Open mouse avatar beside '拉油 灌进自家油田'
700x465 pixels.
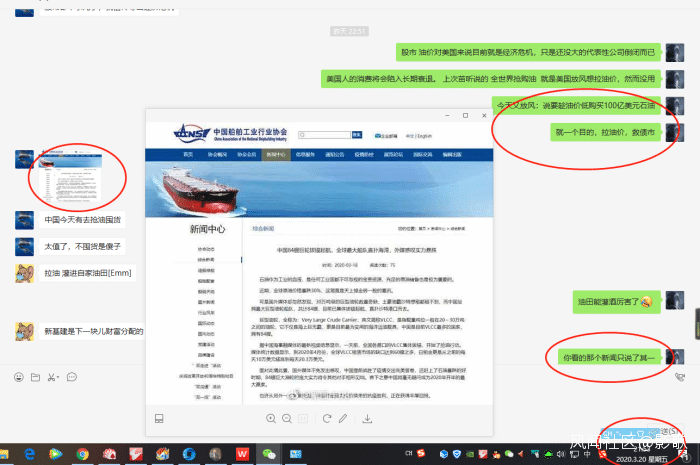point(24,274)
